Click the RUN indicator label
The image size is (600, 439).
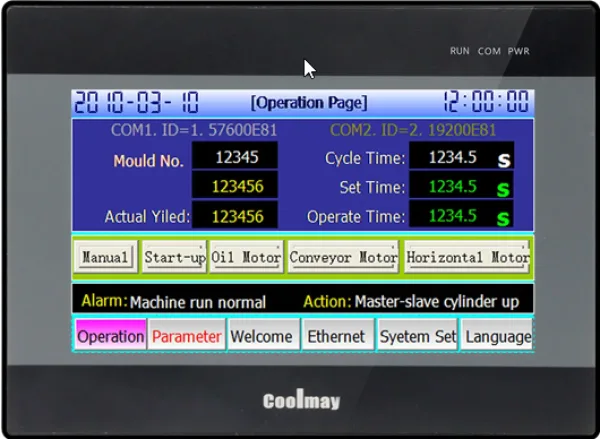click(460, 51)
